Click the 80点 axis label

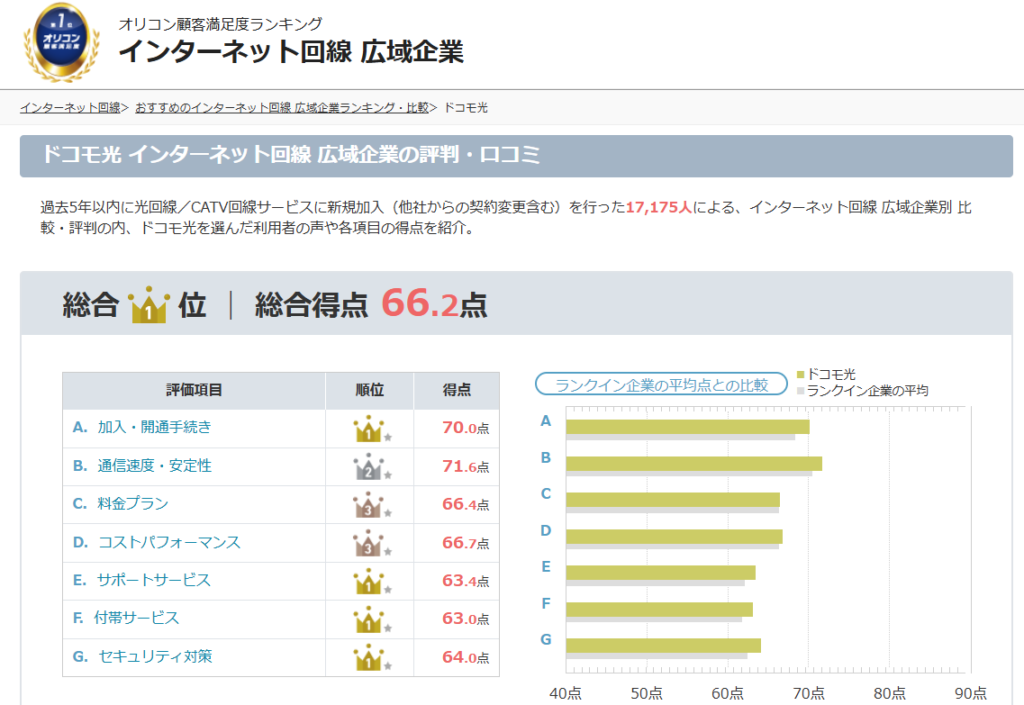(889, 693)
